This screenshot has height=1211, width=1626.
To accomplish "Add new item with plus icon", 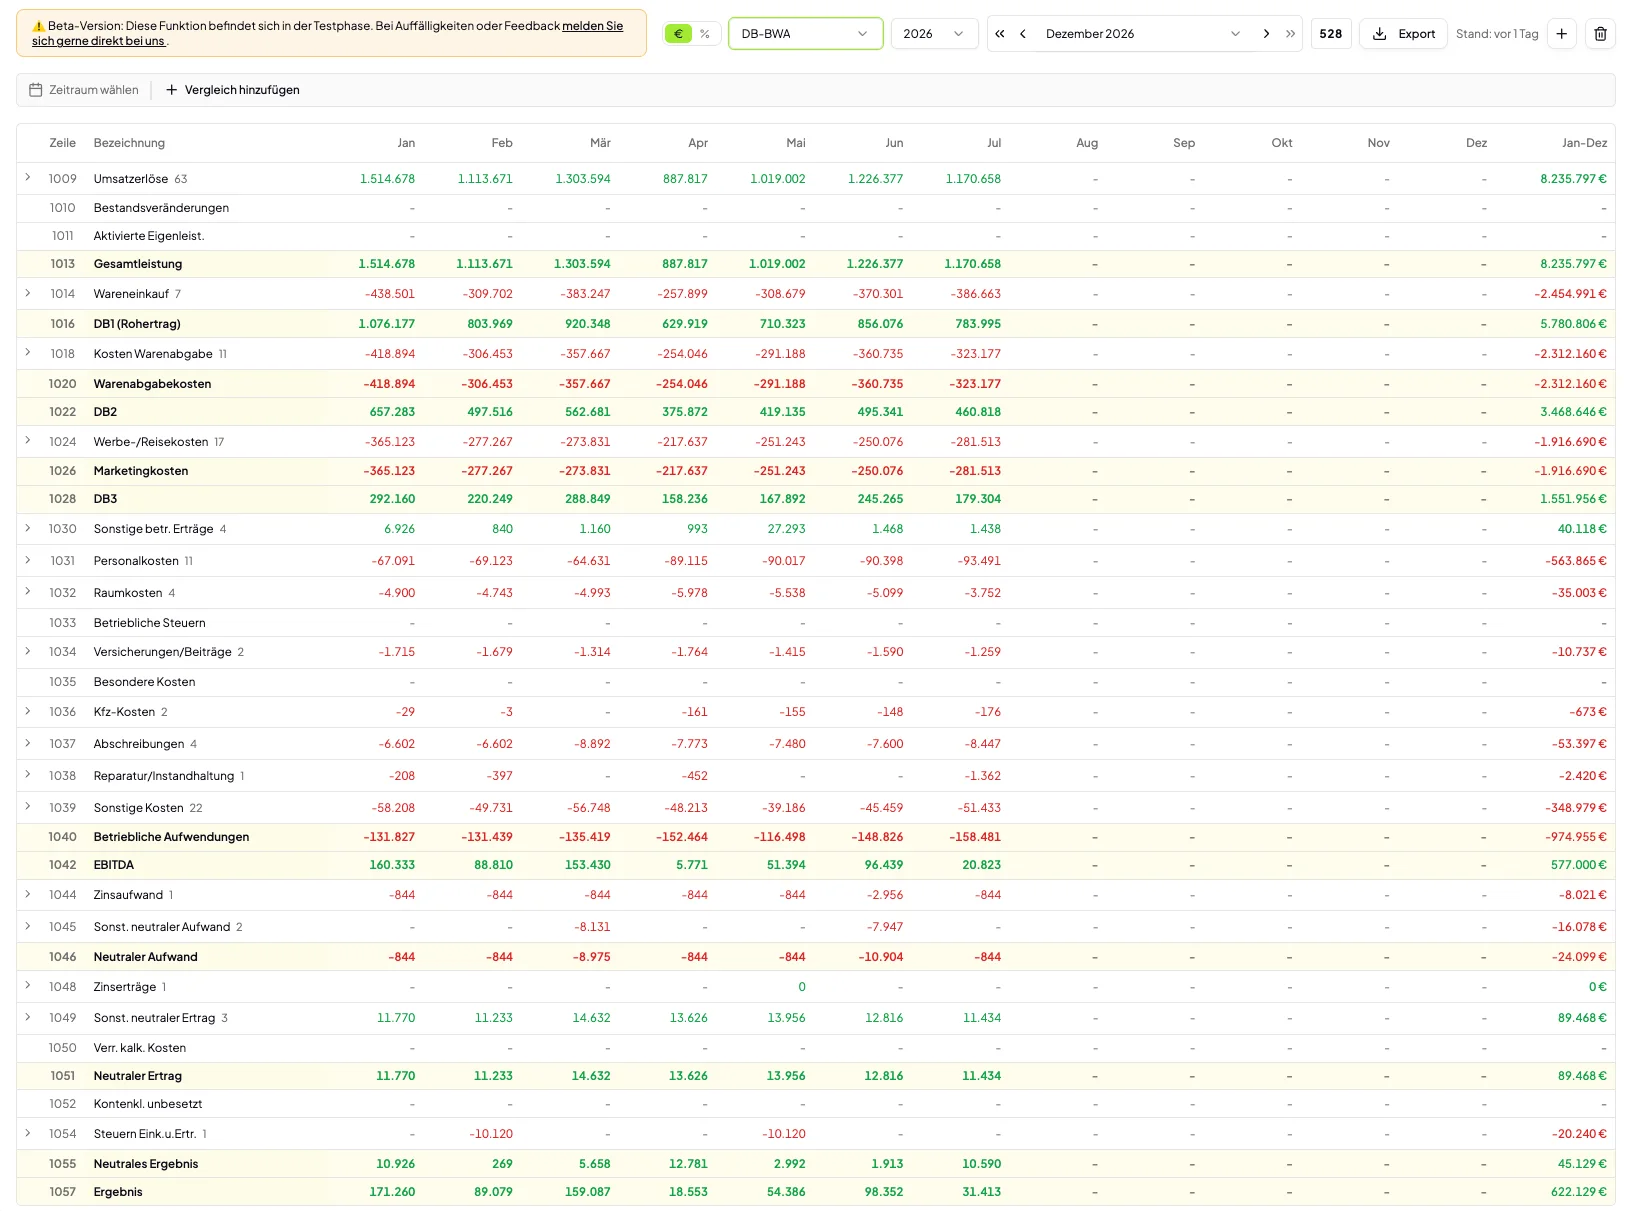I will 1561,34.
